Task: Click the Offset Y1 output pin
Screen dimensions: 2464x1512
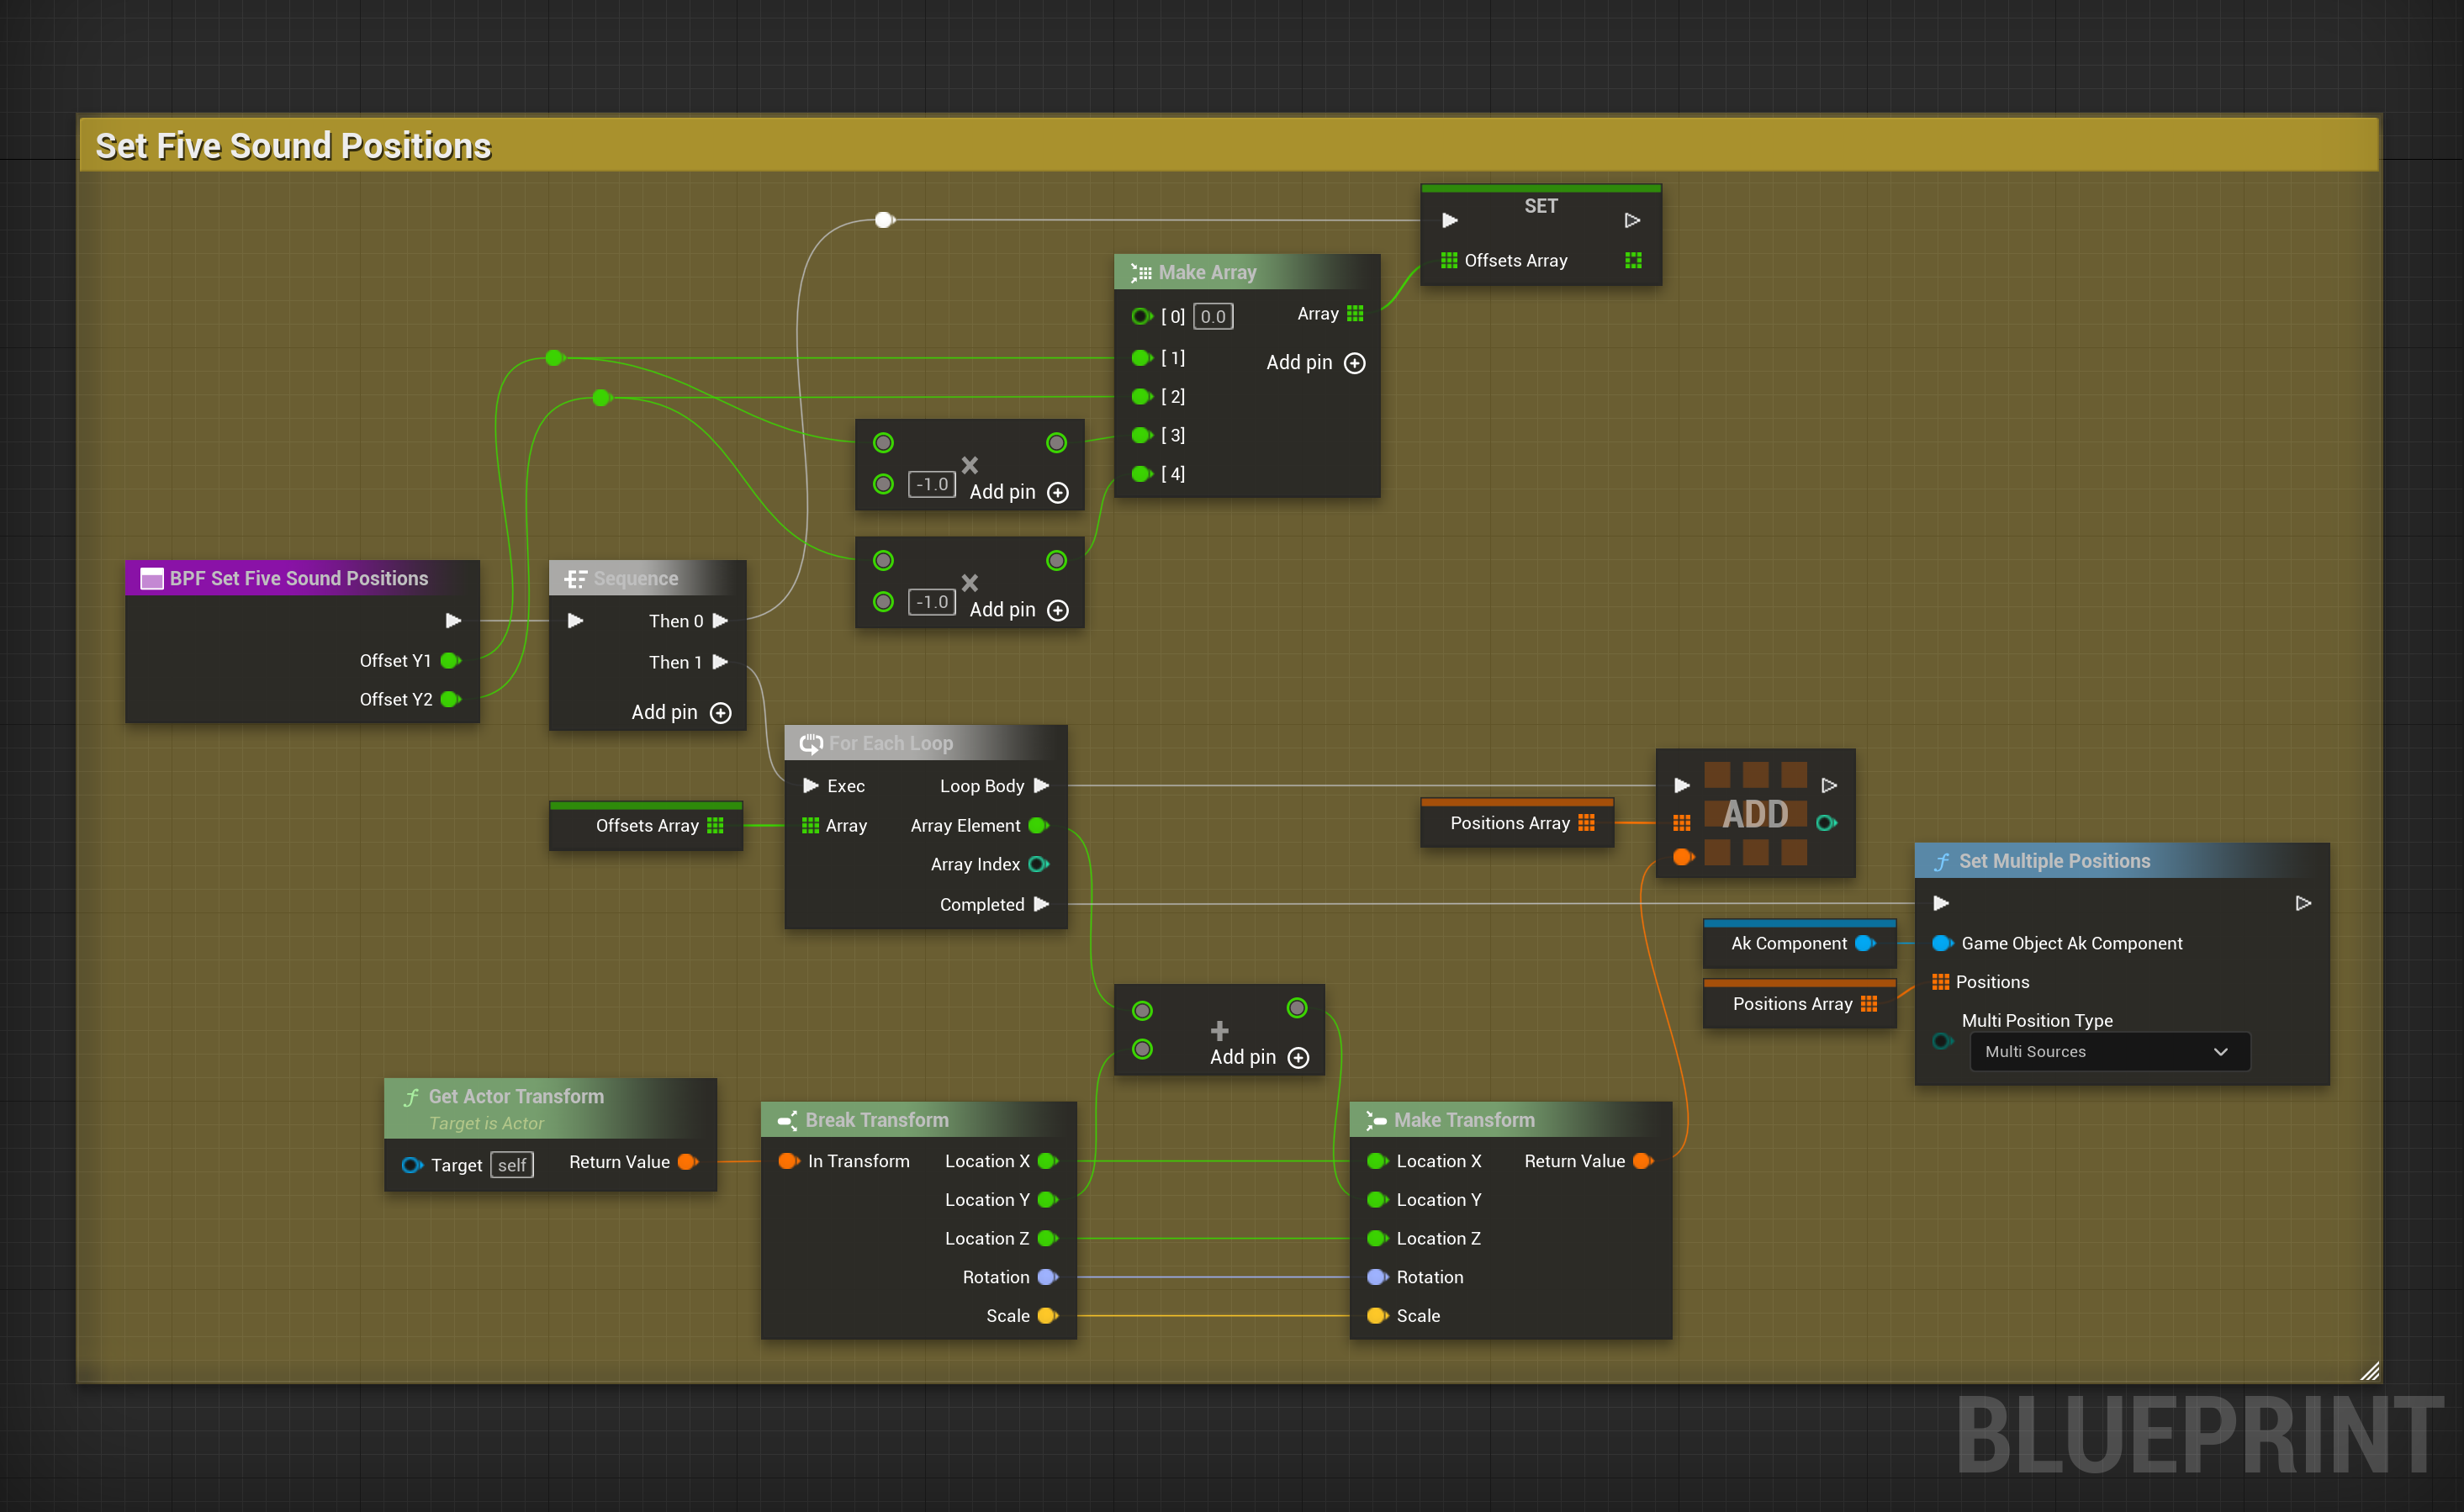Action: pos(451,660)
